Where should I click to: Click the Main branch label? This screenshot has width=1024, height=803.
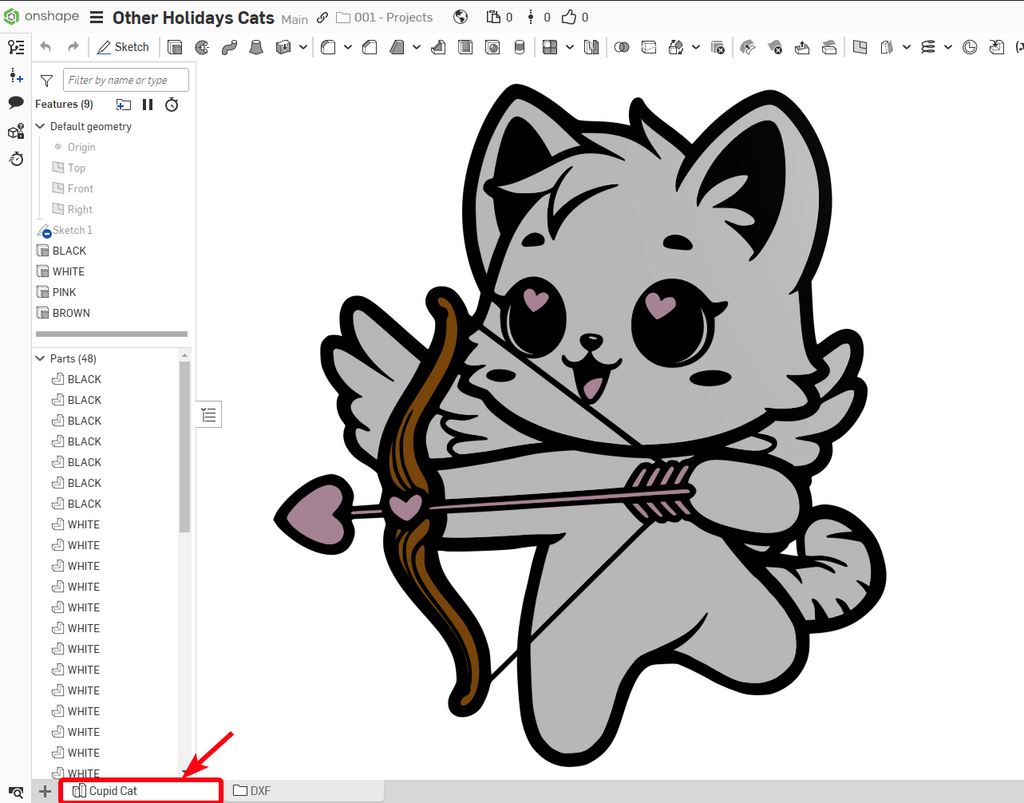[x=295, y=20]
